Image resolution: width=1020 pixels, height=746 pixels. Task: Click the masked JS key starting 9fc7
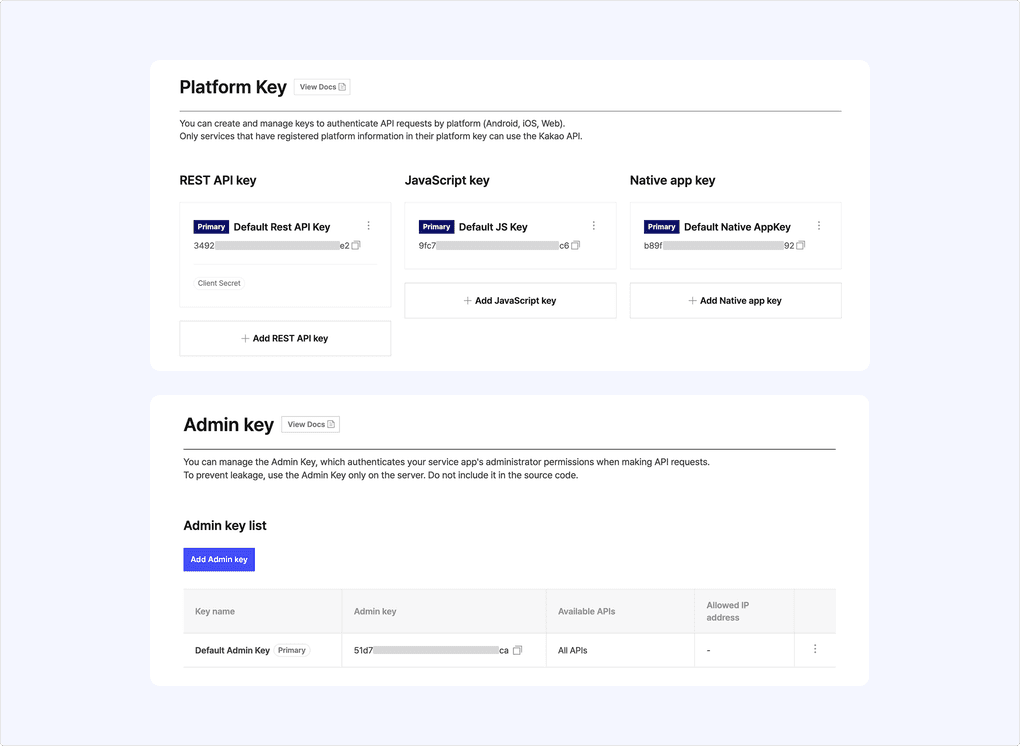494,246
